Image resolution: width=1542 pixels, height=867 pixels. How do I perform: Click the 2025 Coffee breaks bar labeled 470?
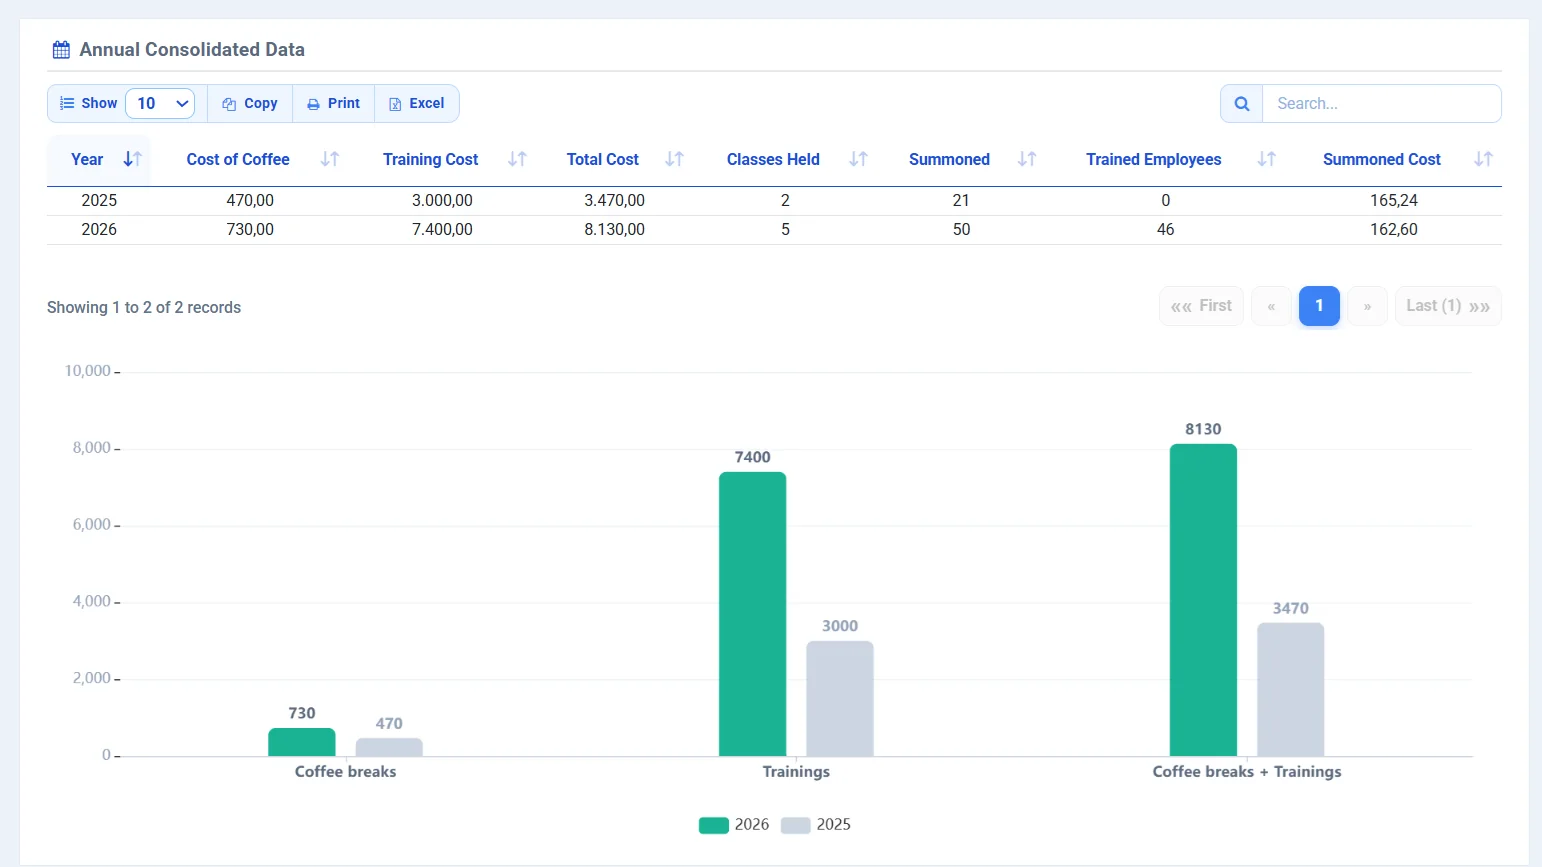point(389,747)
